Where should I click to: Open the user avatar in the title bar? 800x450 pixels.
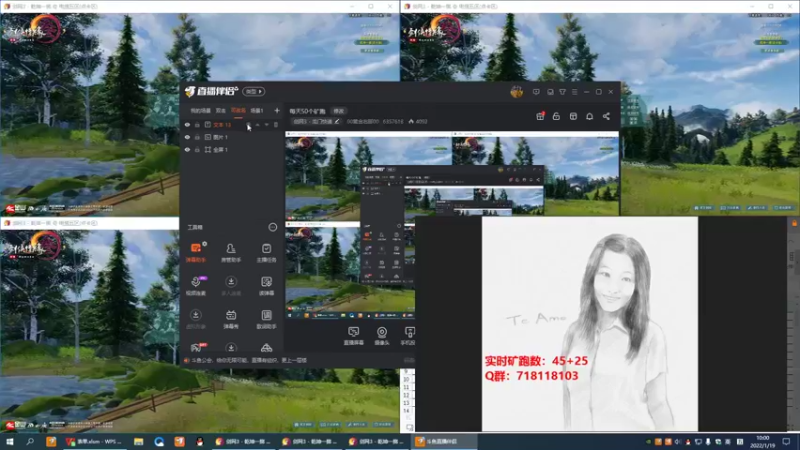click(x=516, y=92)
